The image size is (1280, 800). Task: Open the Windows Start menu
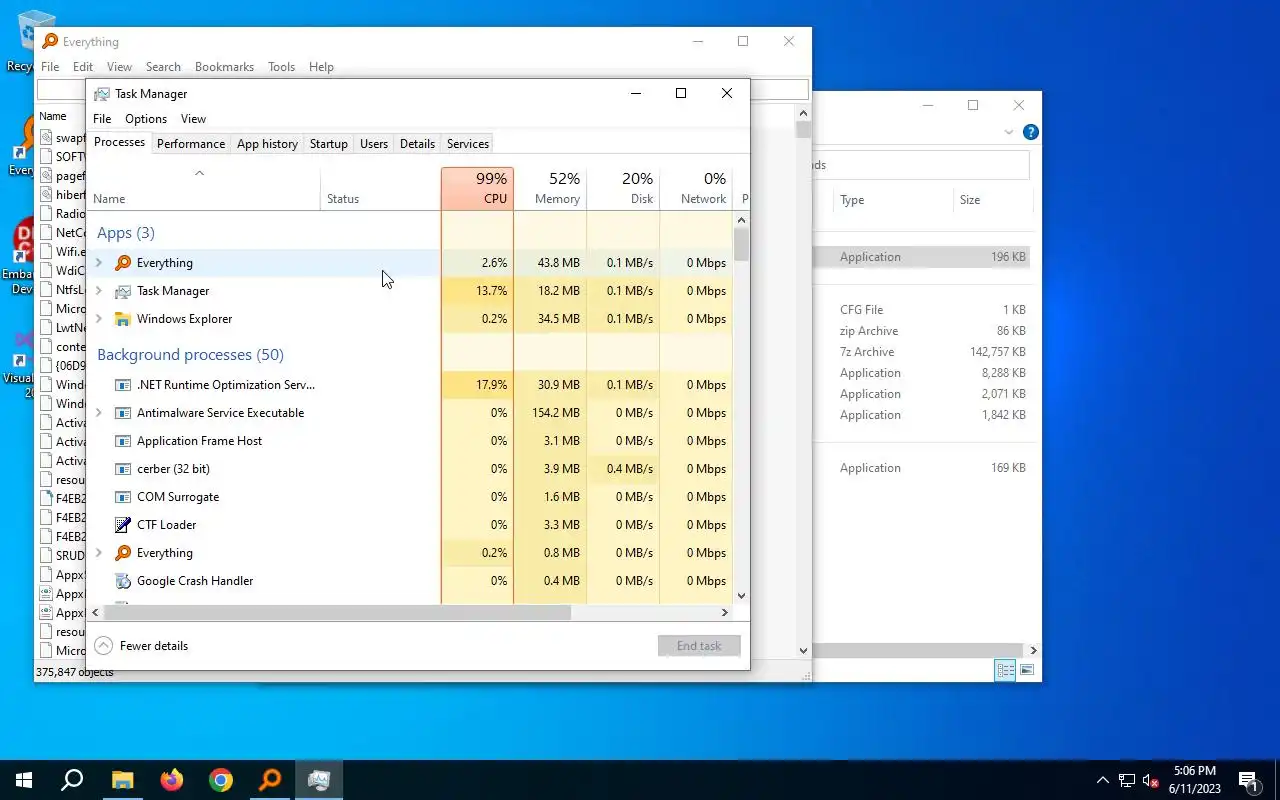pos(24,780)
